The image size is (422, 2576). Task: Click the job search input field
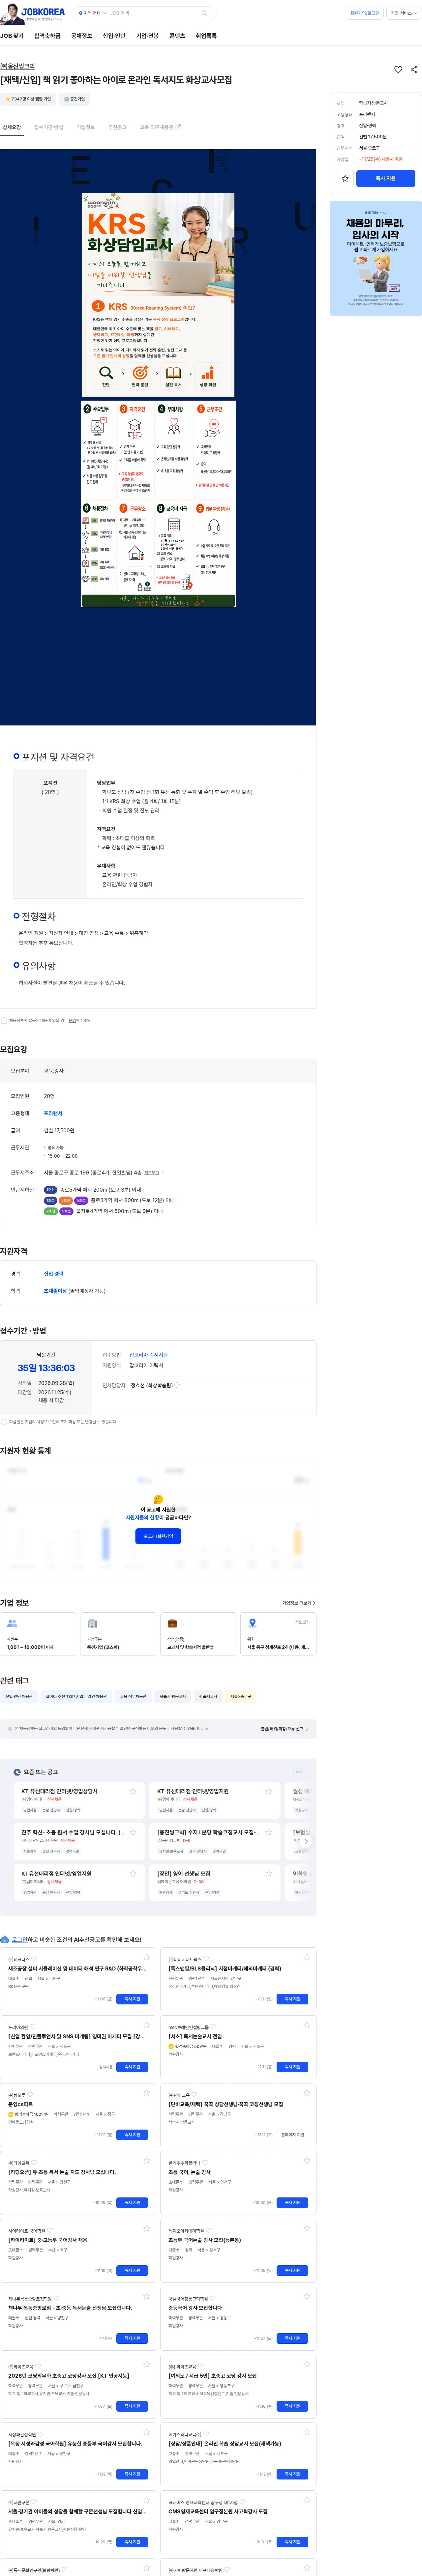pos(153,13)
